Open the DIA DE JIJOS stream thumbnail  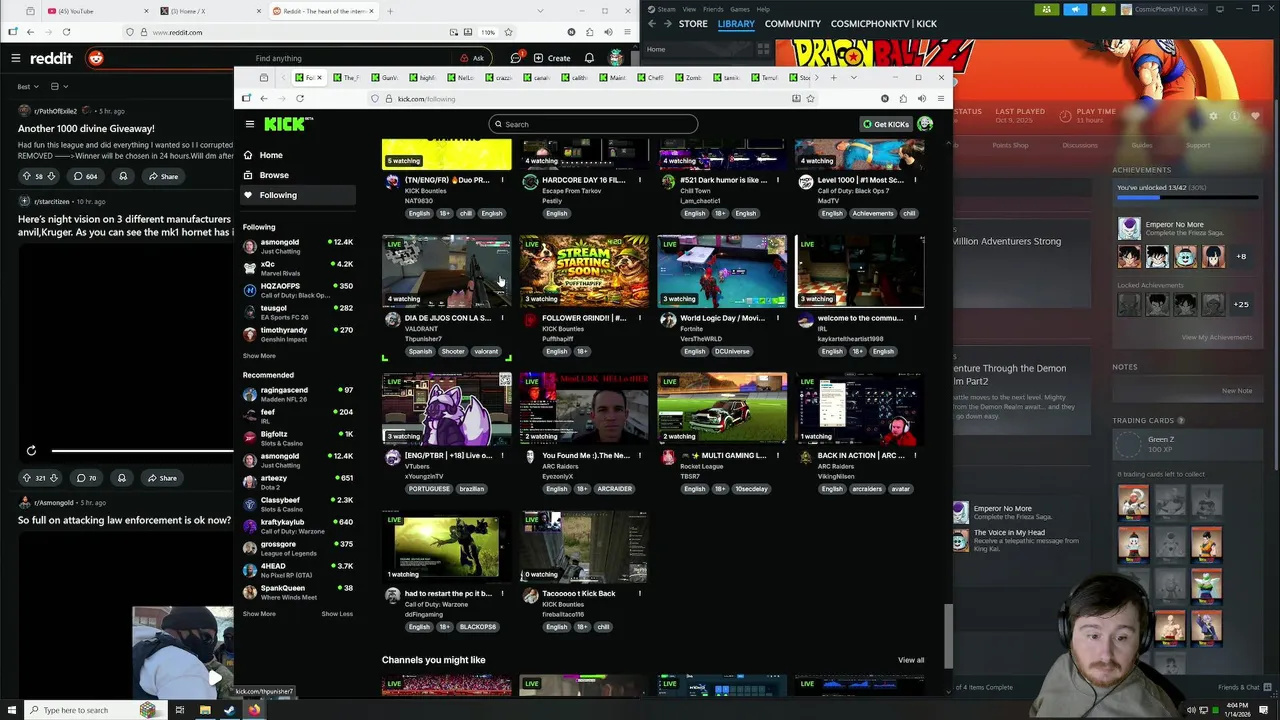click(447, 271)
